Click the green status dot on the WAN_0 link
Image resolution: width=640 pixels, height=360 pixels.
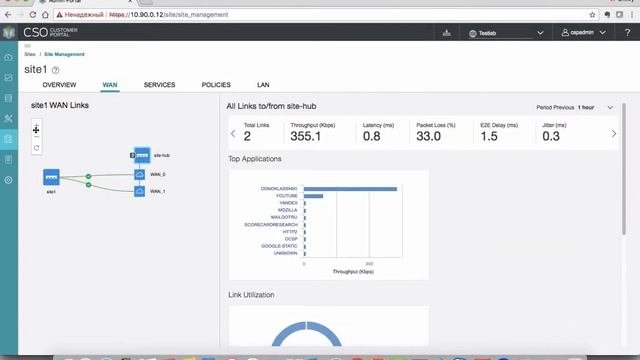click(88, 176)
